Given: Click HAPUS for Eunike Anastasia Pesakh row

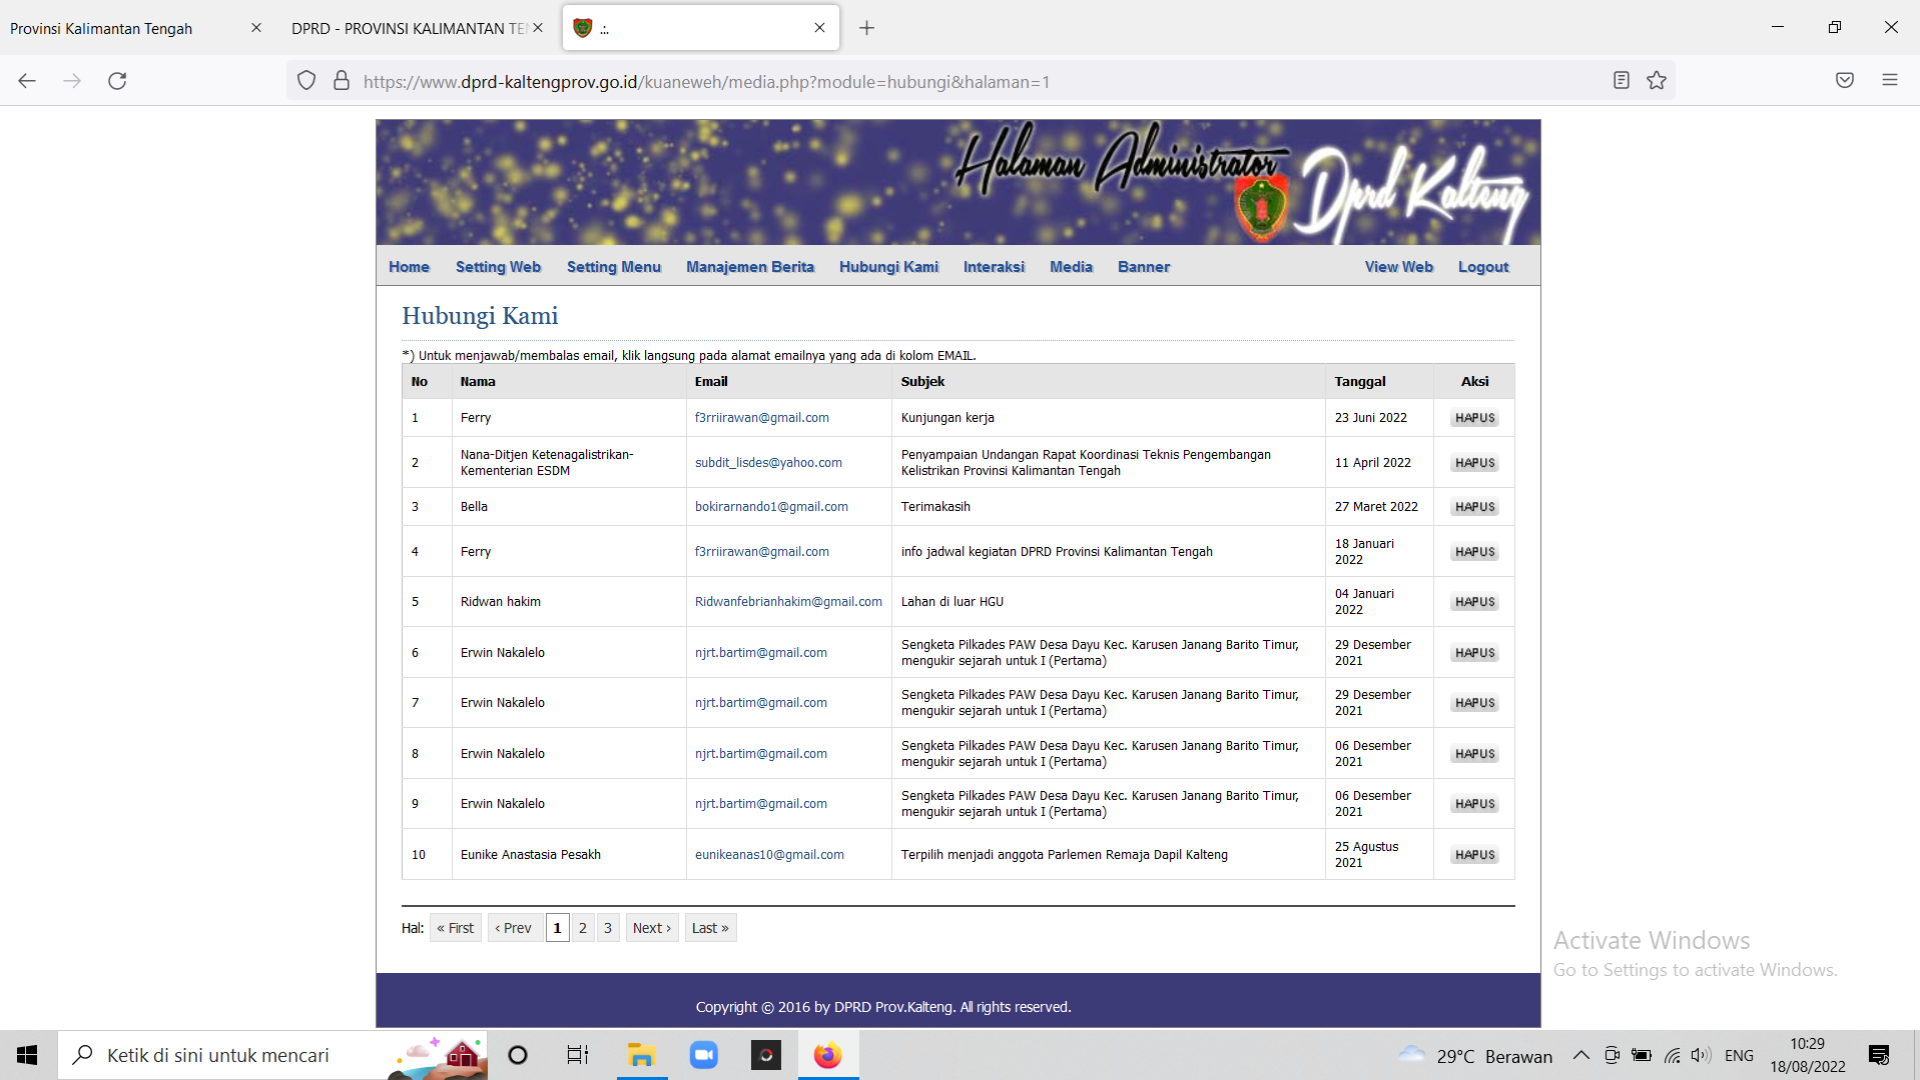Looking at the screenshot, I should [1475, 855].
